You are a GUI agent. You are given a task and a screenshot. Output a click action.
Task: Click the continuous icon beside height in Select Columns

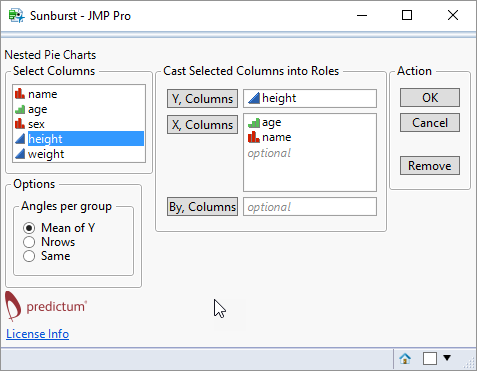(x=20, y=139)
